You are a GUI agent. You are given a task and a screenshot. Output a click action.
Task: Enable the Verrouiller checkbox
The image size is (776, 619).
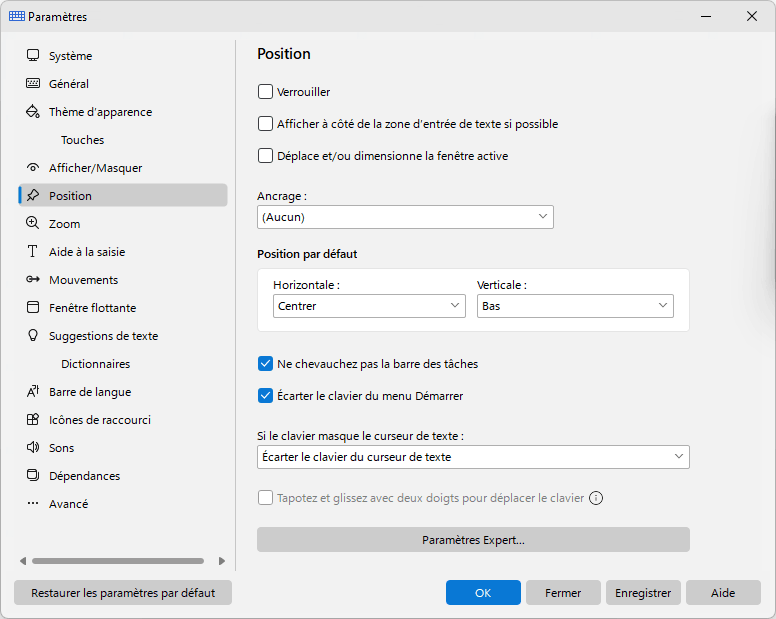[x=265, y=92]
